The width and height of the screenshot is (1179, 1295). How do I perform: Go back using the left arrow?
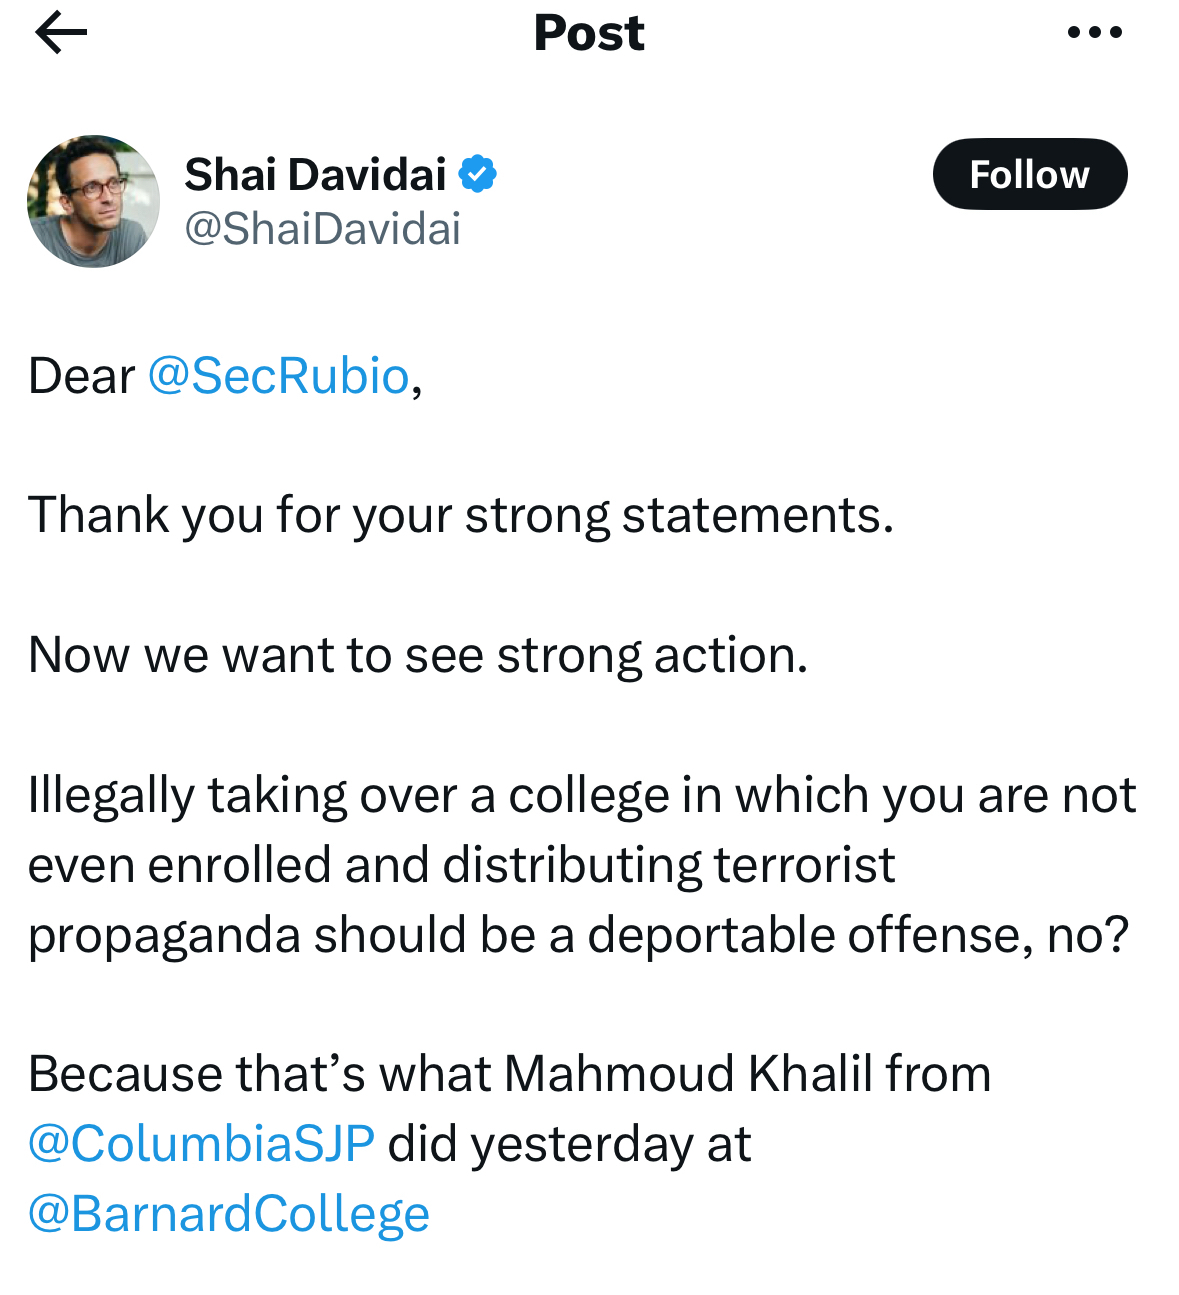[x=61, y=33]
